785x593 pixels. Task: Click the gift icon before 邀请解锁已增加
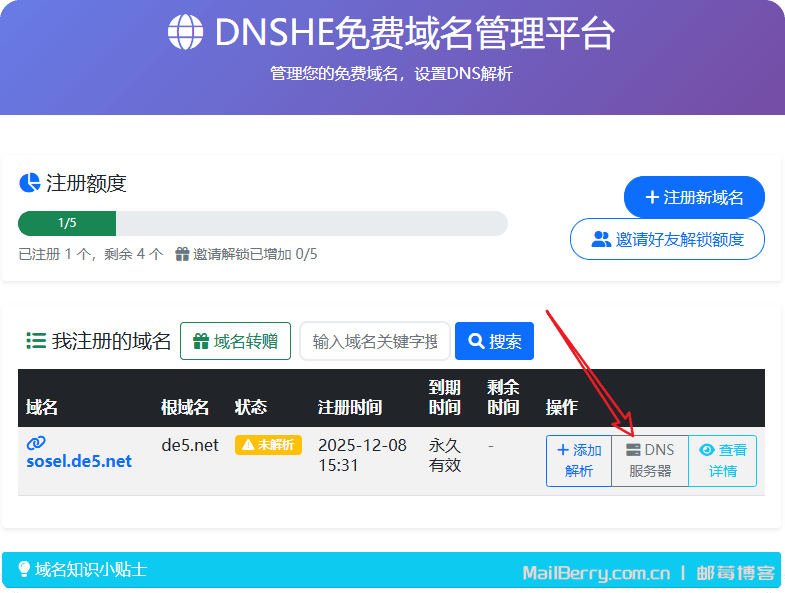182,254
